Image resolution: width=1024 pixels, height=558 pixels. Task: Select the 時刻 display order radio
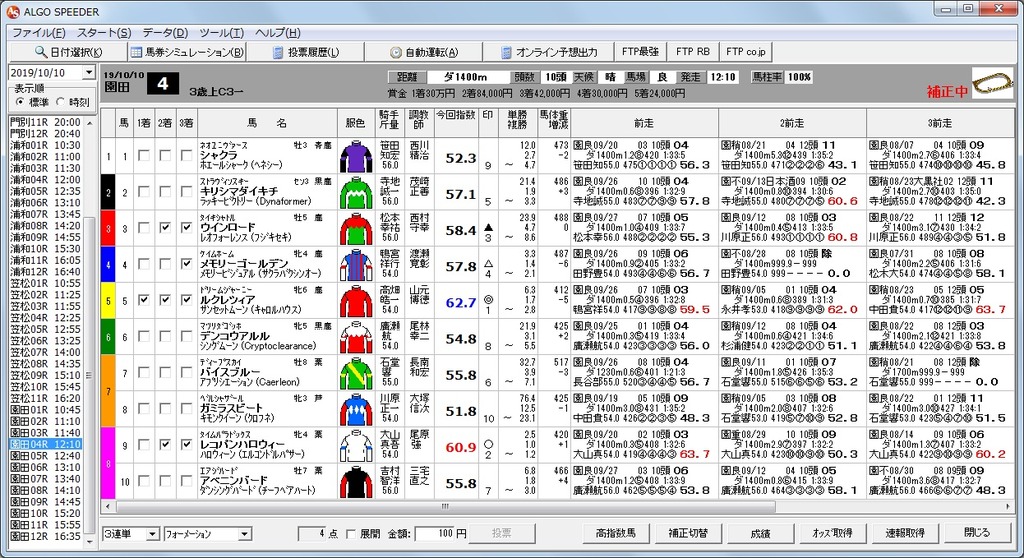coord(60,102)
